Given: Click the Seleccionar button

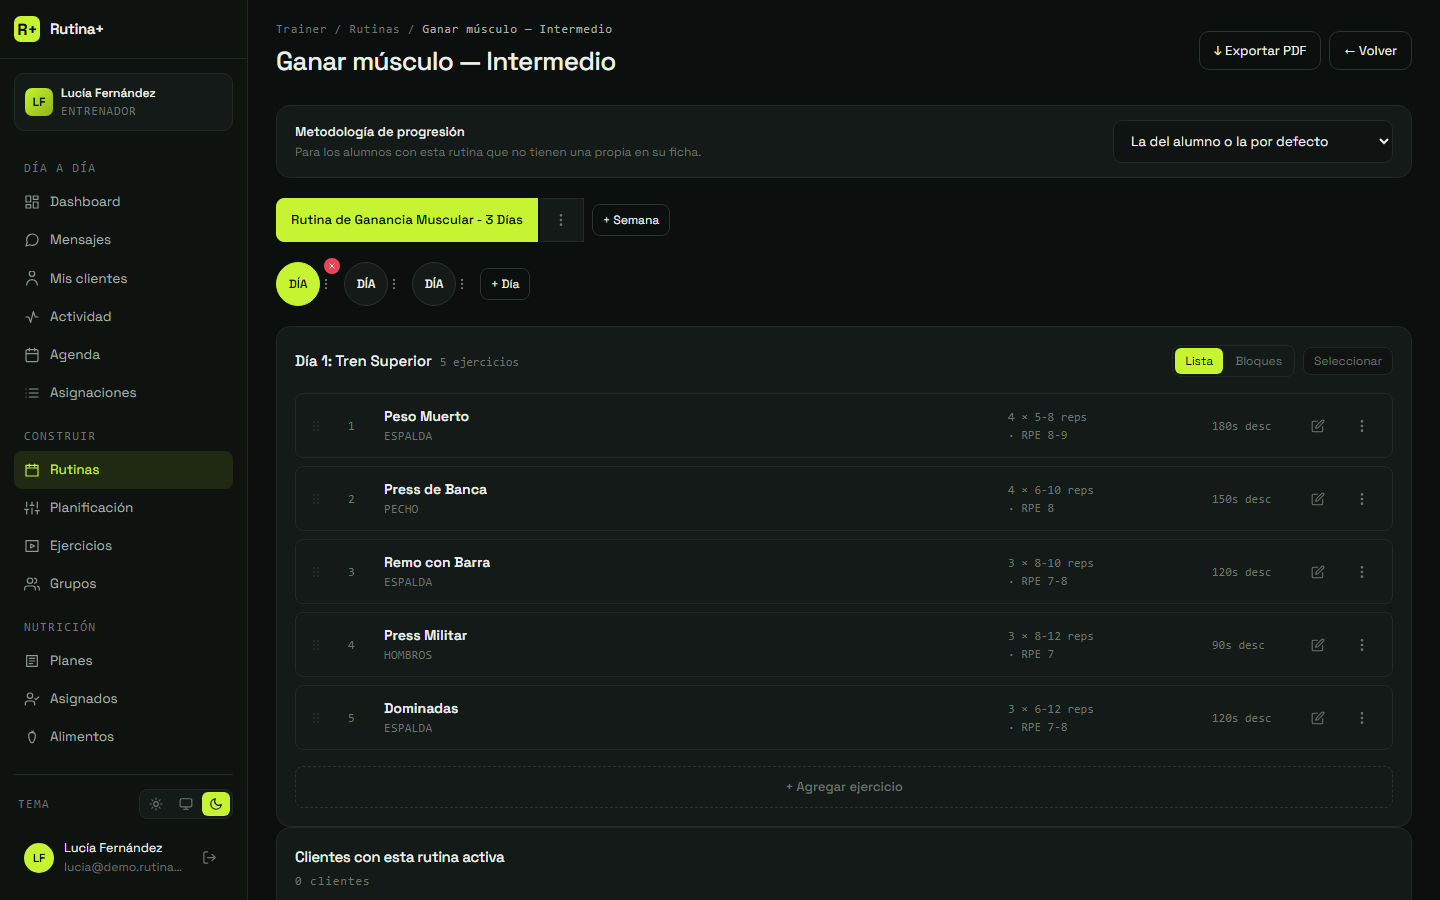Looking at the screenshot, I should pyautogui.click(x=1347, y=361).
